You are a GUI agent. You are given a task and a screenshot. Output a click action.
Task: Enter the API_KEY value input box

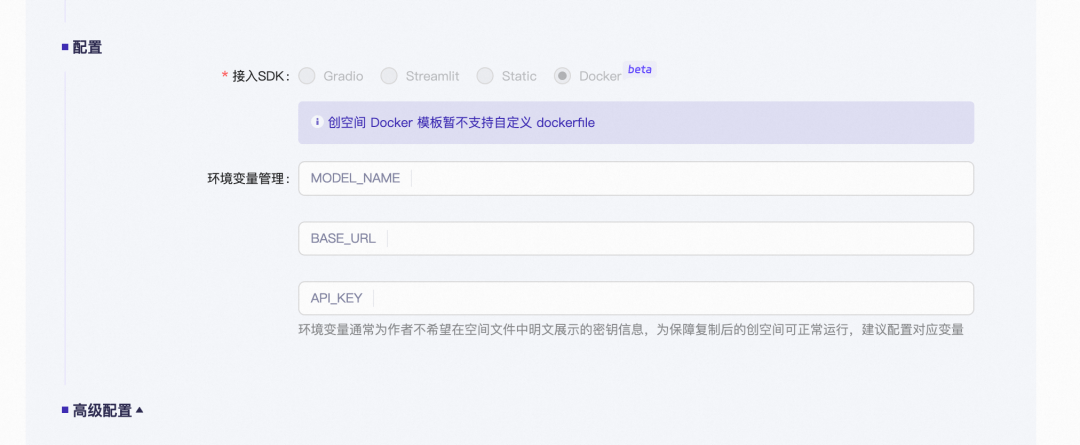[x=672, y=298]
